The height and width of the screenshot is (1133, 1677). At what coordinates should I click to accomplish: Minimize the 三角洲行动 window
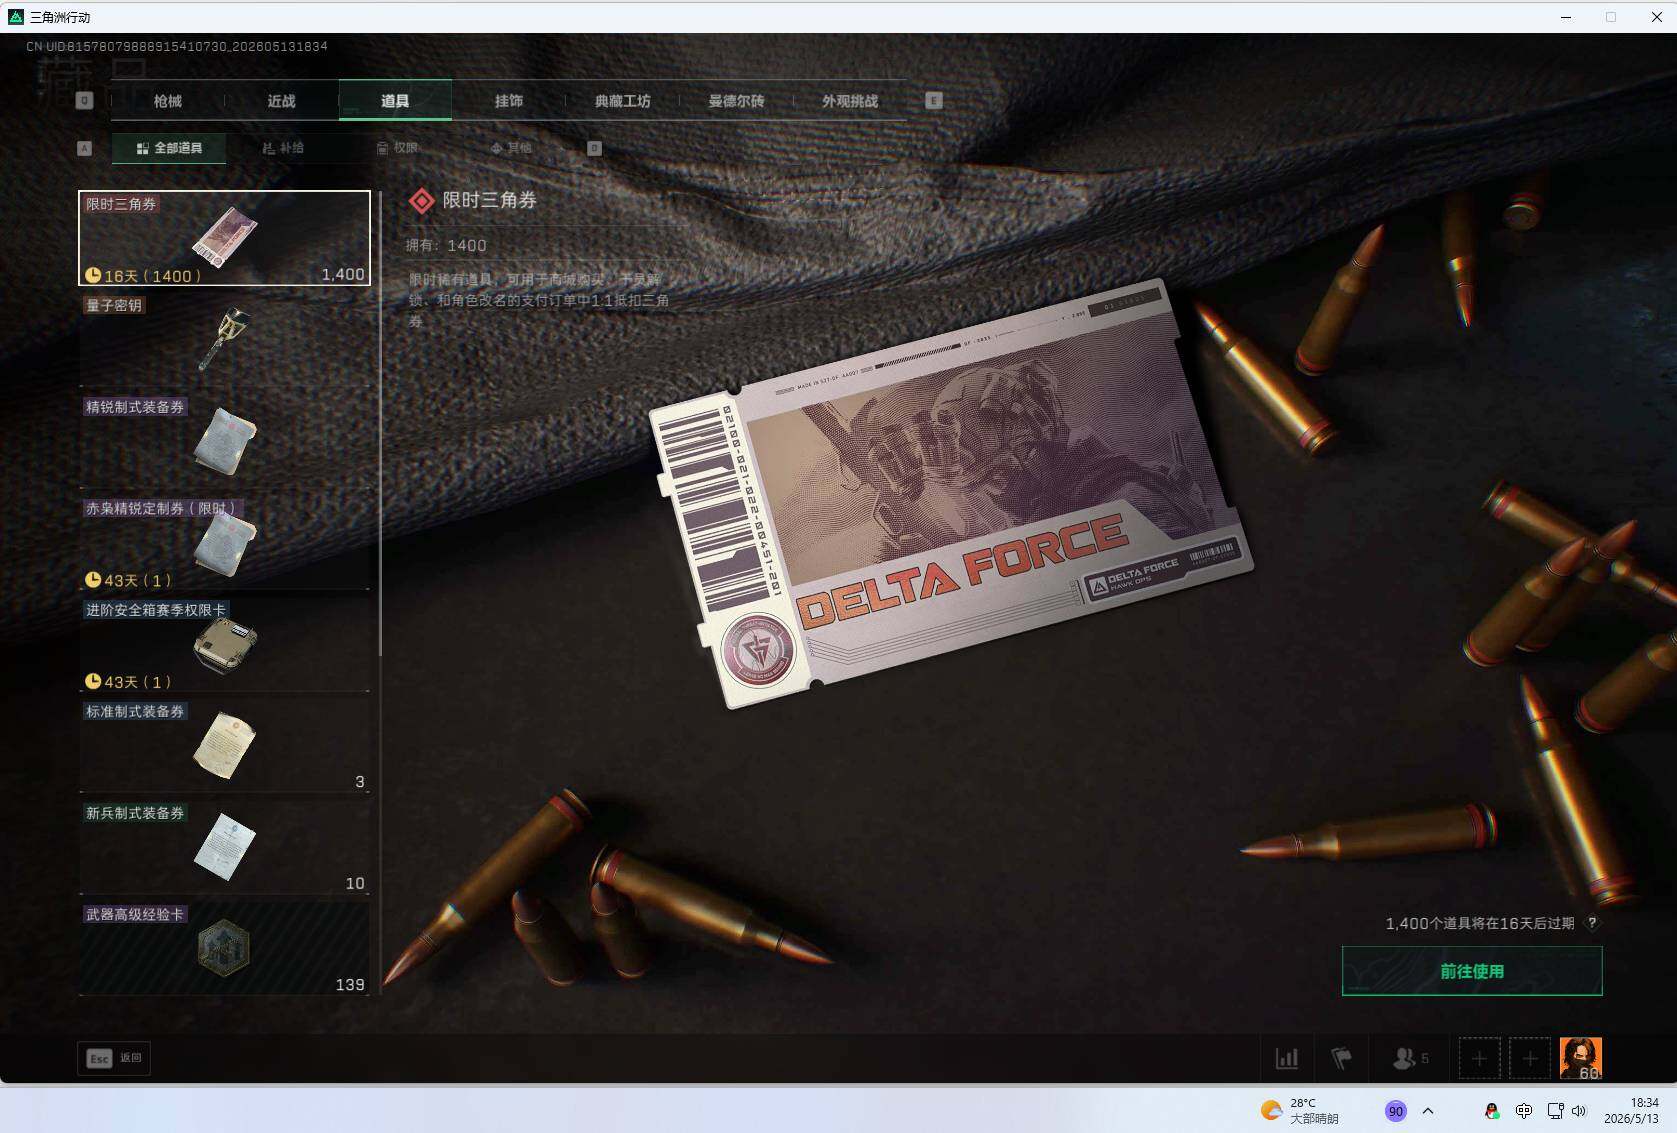(1566, 17)
